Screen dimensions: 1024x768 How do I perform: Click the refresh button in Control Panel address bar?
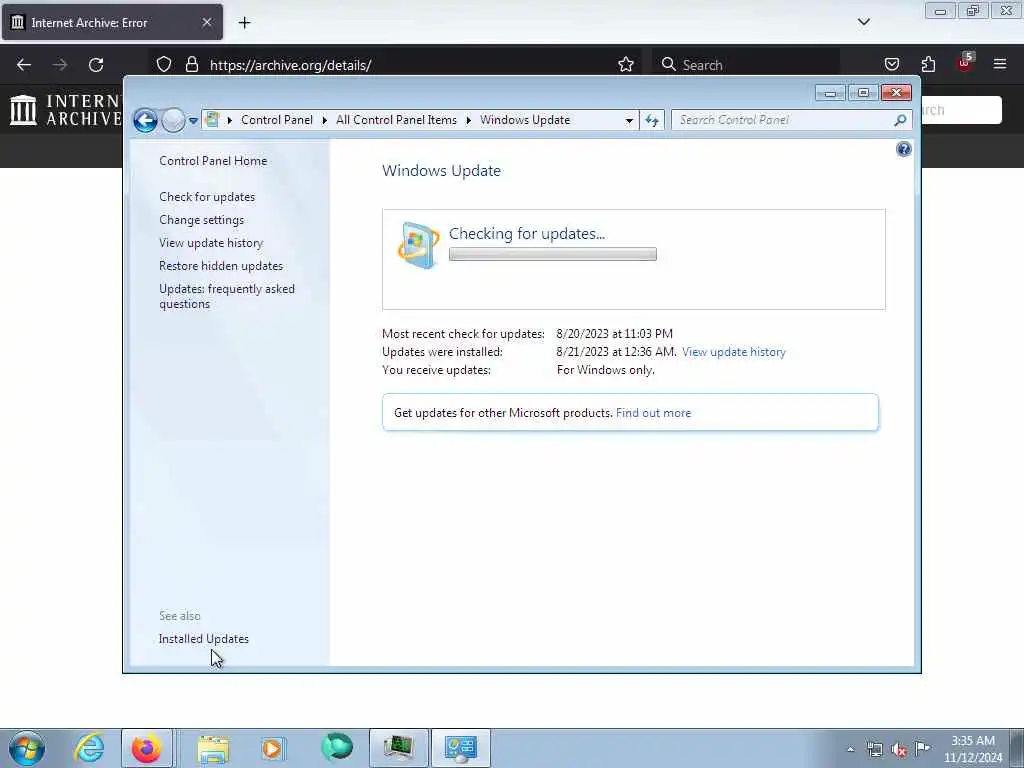click(652, 120)
